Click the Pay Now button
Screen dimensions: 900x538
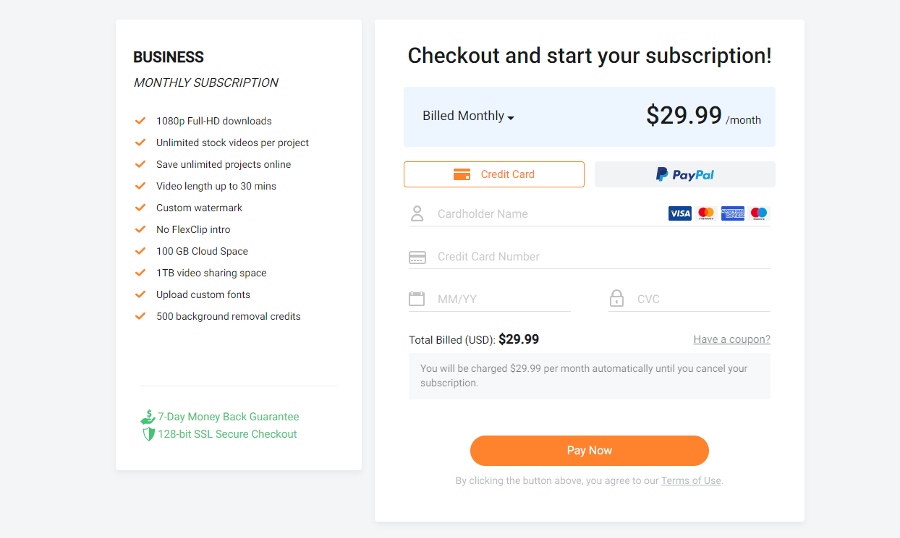(589, 451)
